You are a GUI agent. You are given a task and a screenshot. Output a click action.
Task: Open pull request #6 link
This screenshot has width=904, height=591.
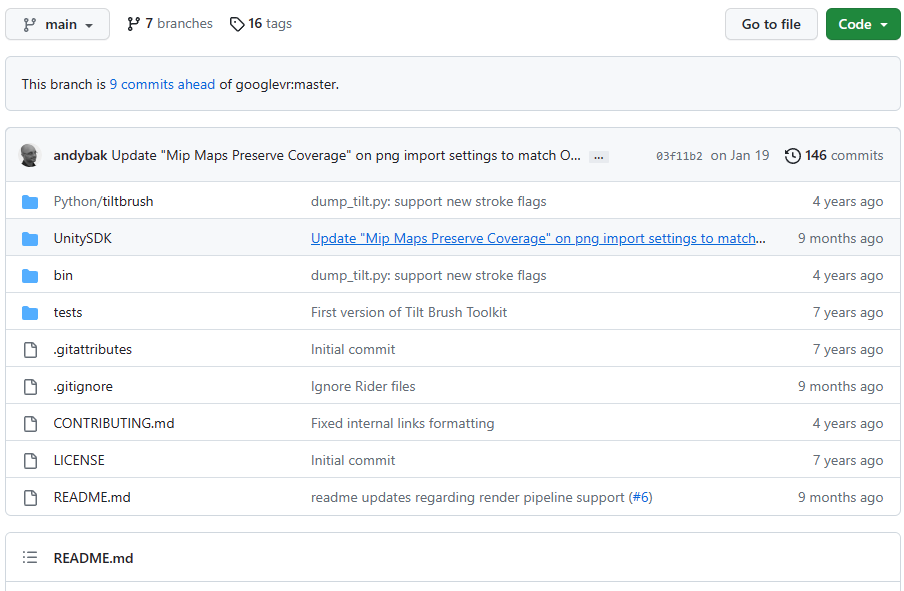pyautogui.click(x=640, y=498)
